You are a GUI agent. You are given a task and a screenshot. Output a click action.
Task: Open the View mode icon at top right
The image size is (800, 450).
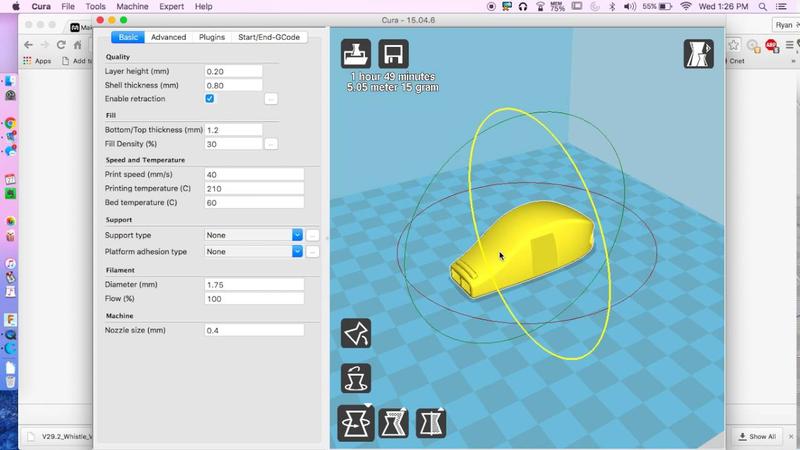pos(698,54)
